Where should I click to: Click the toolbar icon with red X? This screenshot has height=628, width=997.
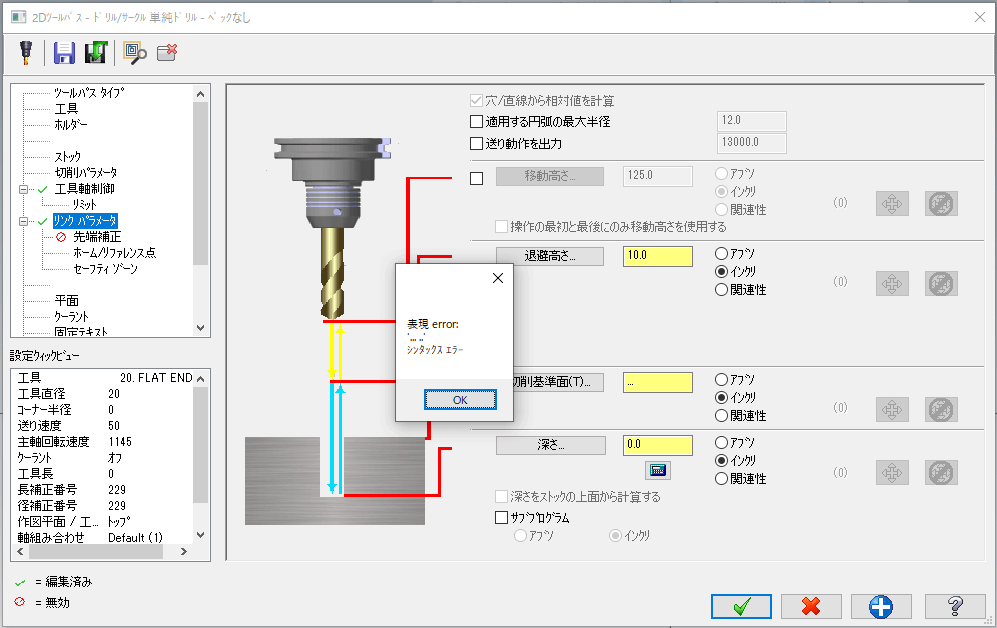(x=167, y=53)
